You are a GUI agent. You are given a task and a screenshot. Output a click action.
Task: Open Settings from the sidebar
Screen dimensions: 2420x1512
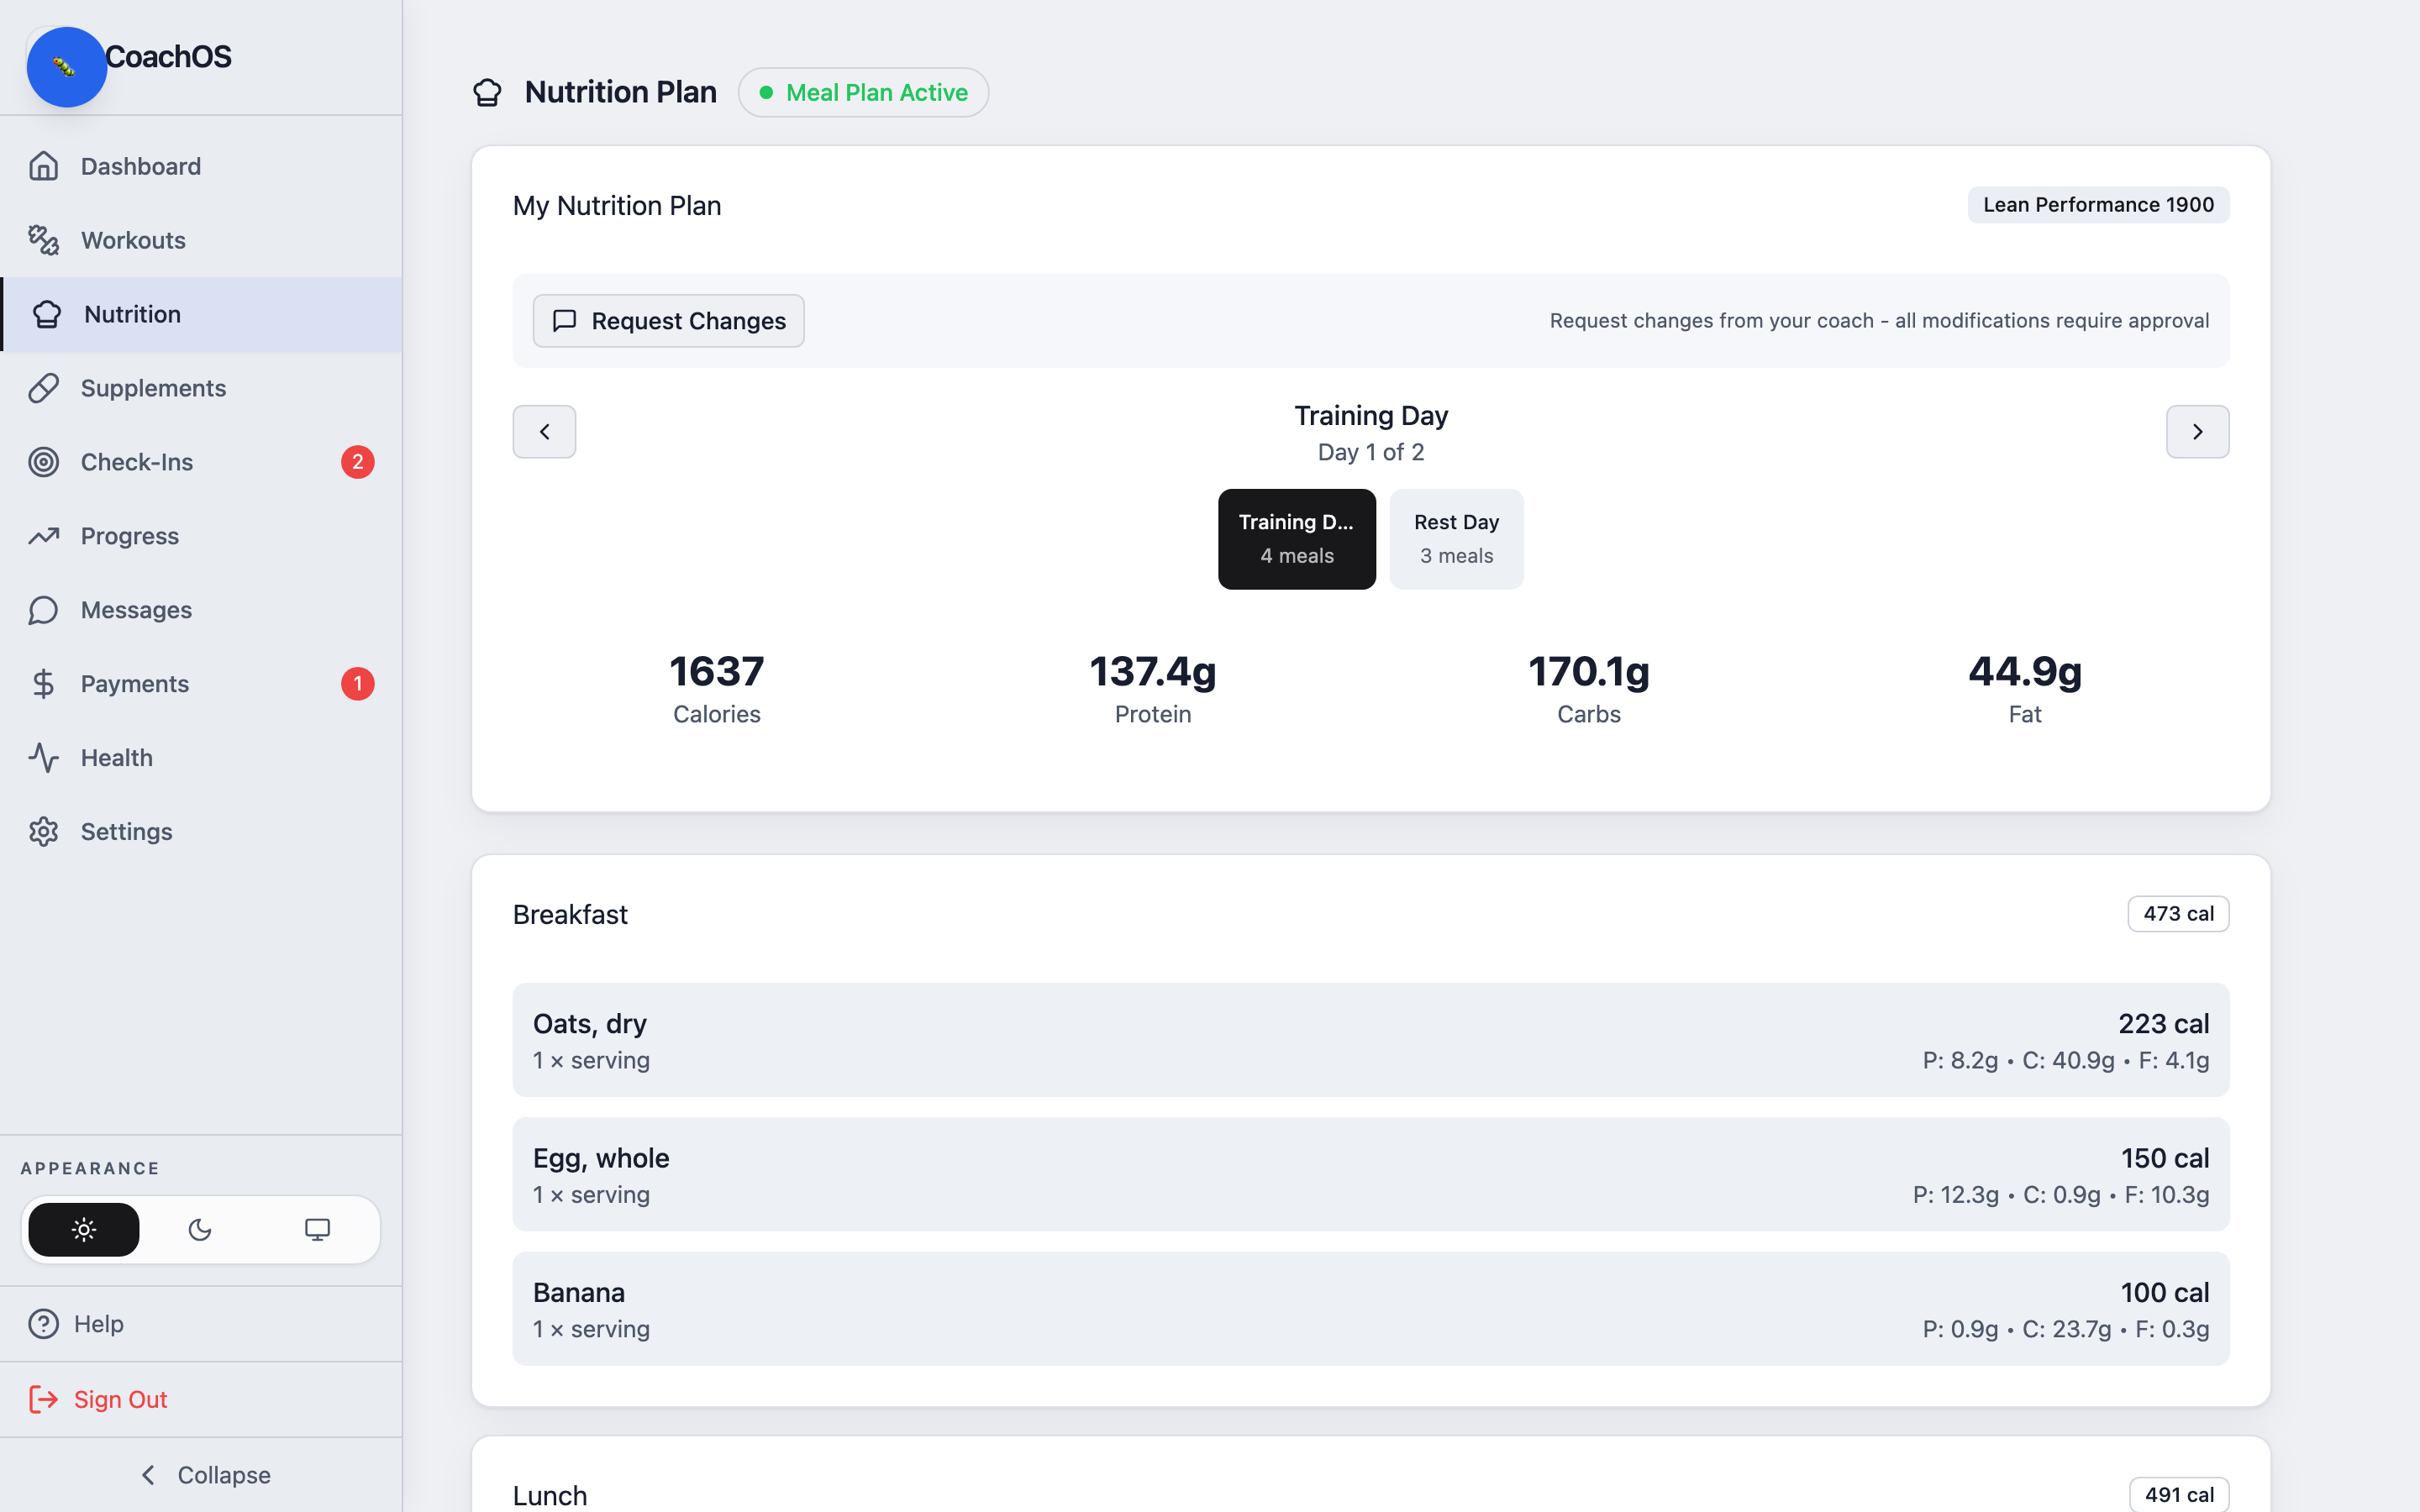click(201, 832)
